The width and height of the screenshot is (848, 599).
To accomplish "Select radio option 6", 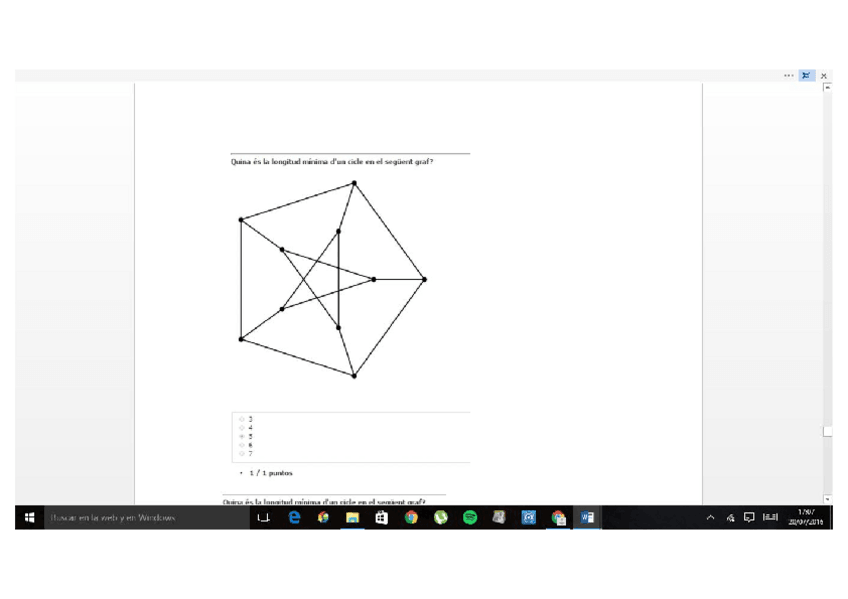I will pos(242,445).
